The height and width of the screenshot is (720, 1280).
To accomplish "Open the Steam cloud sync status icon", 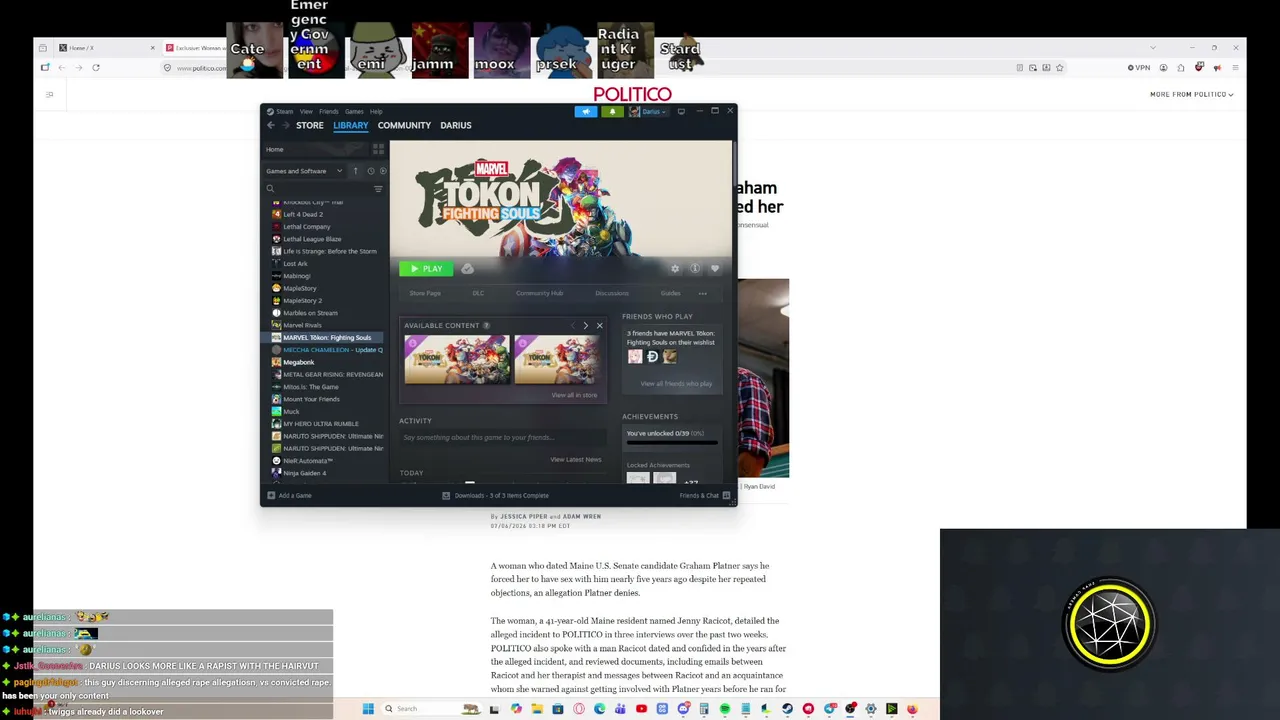I will (467, 269).
